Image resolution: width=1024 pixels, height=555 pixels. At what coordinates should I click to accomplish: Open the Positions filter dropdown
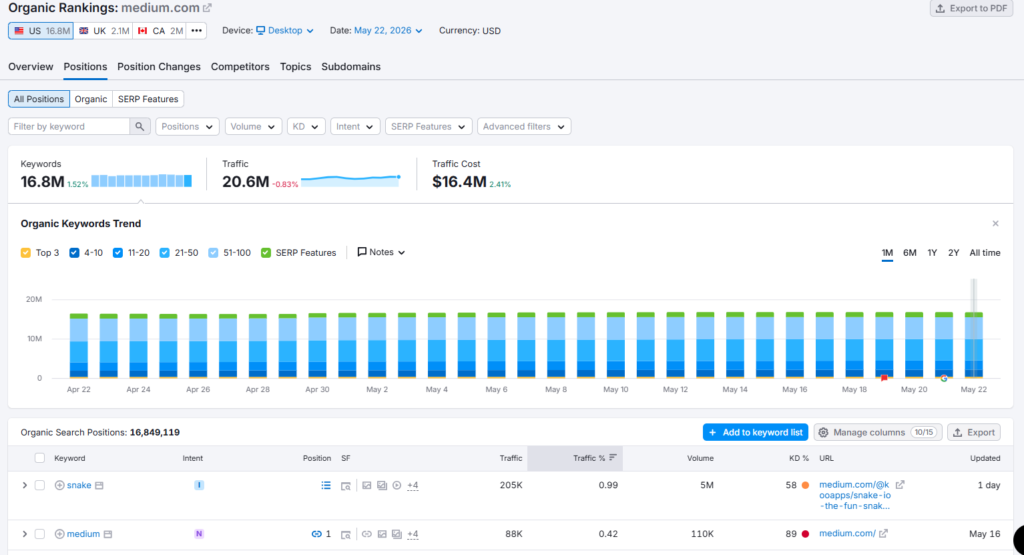[187, 127]
